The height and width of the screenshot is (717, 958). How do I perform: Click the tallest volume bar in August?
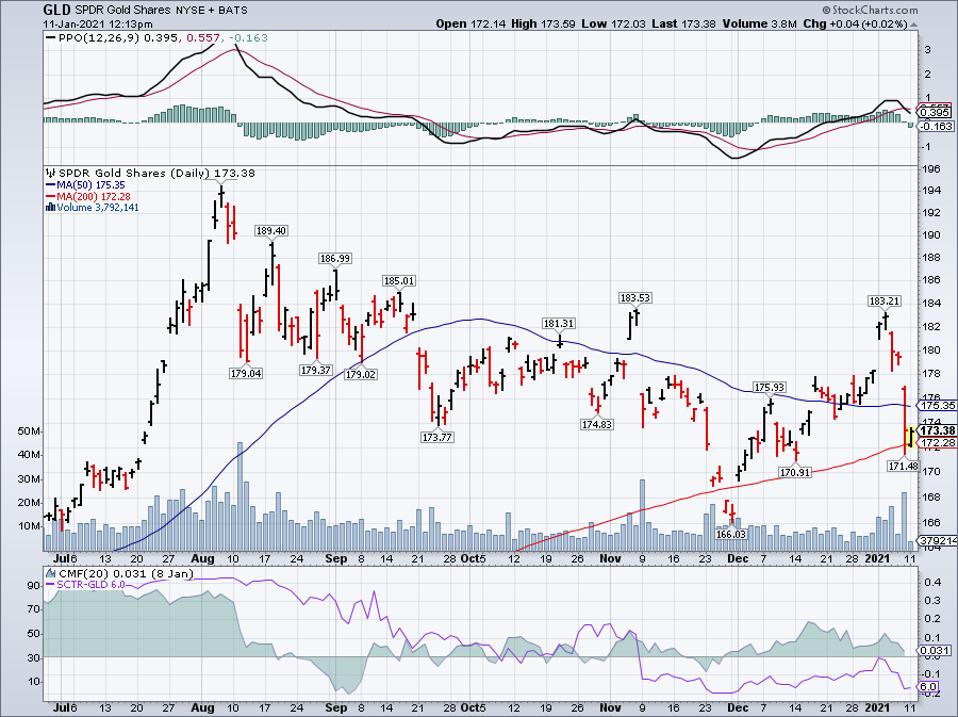coord(240,497)
